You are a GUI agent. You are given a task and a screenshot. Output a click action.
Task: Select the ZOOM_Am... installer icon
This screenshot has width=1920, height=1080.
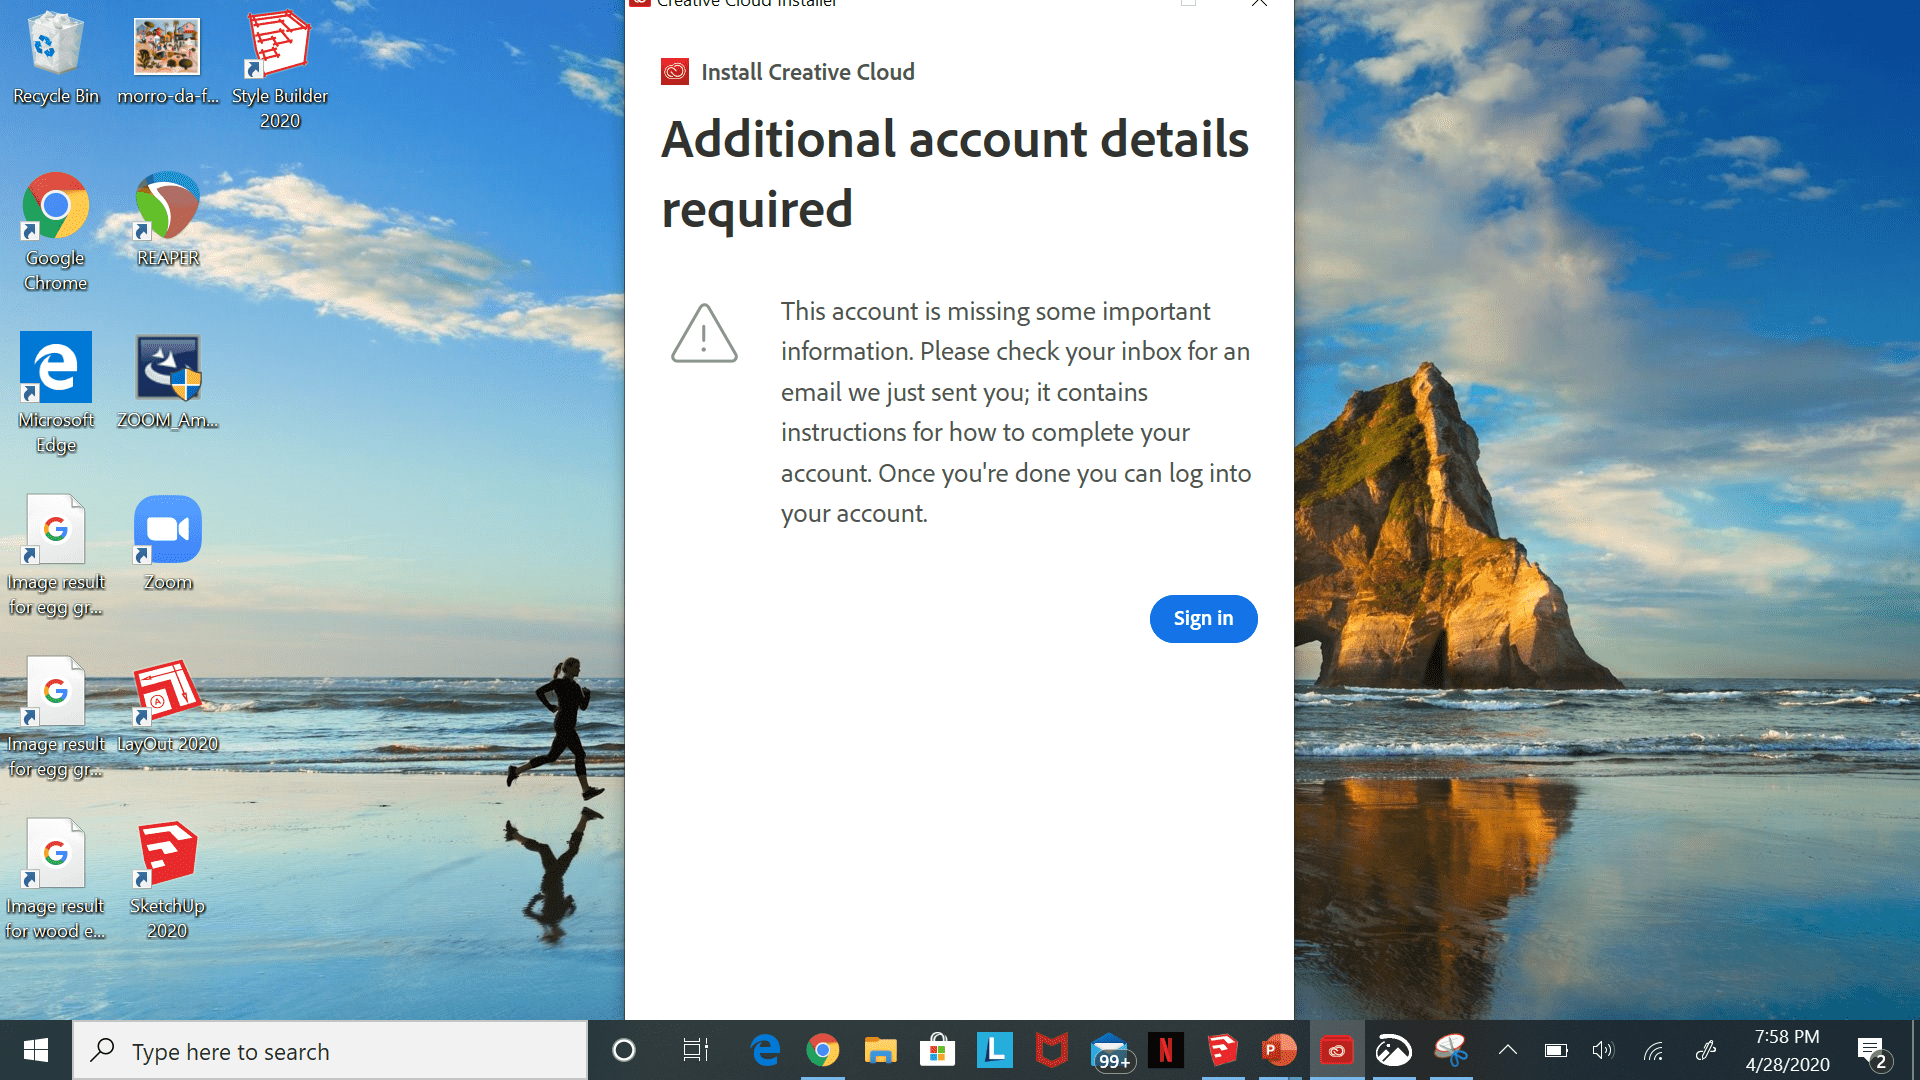[x=168, y=382]
